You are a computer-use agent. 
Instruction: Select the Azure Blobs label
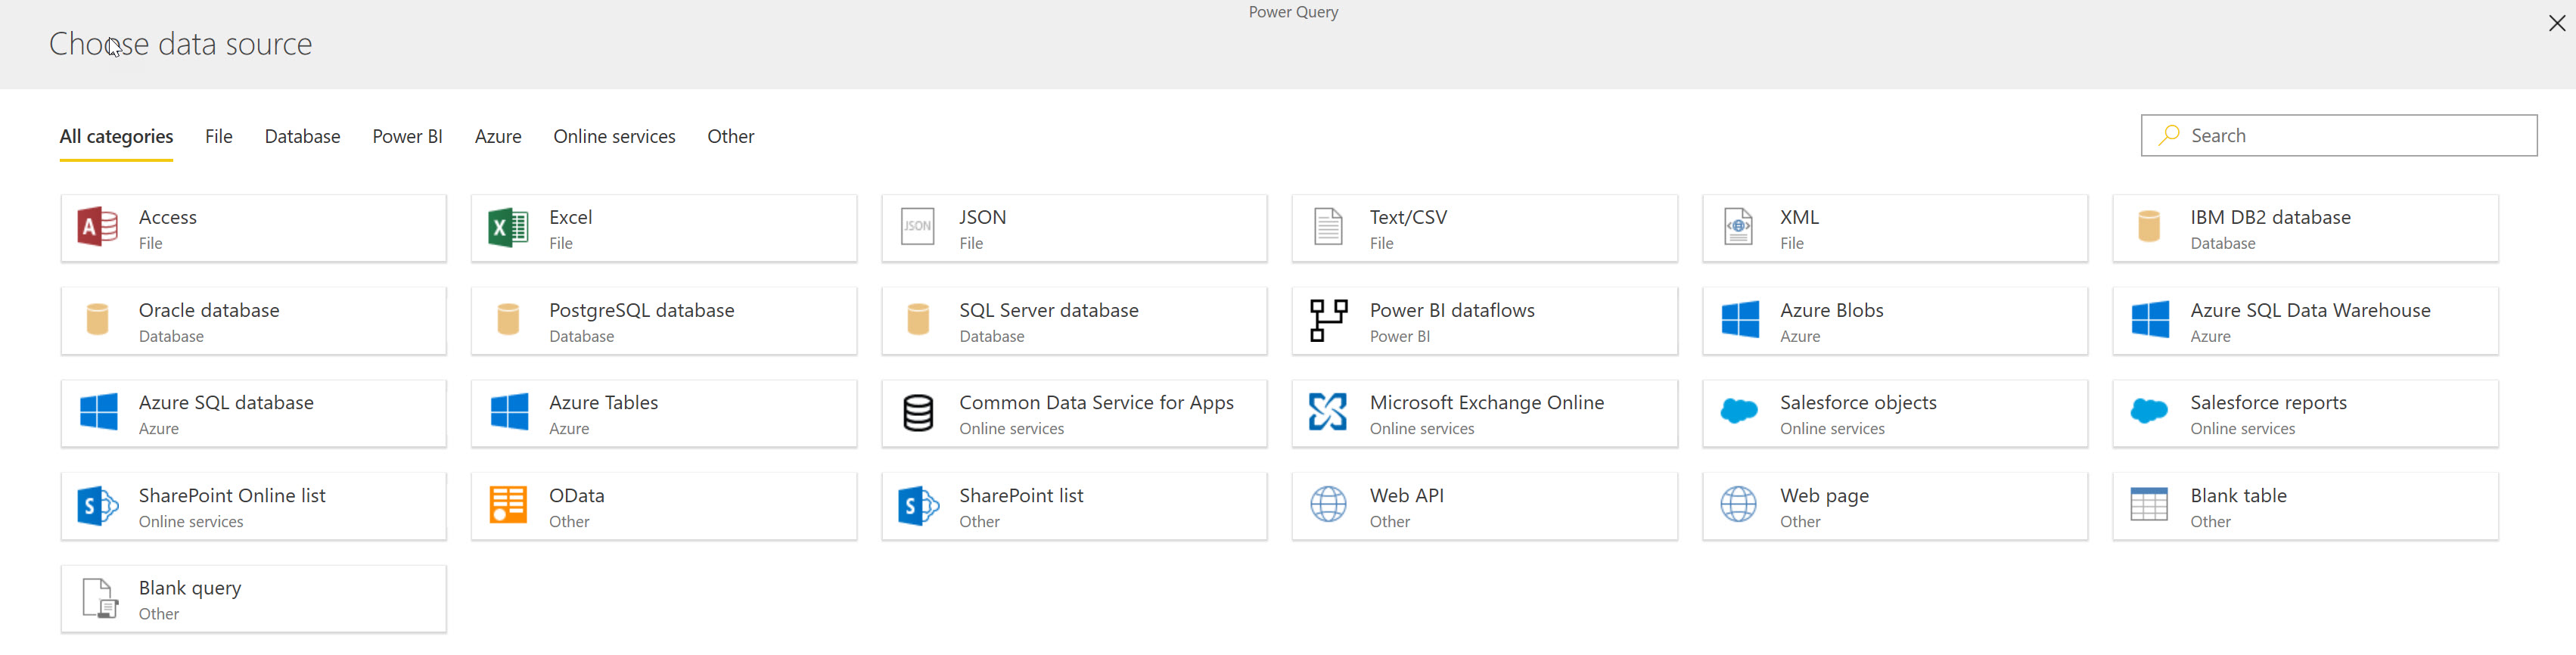coord(1831,310)
